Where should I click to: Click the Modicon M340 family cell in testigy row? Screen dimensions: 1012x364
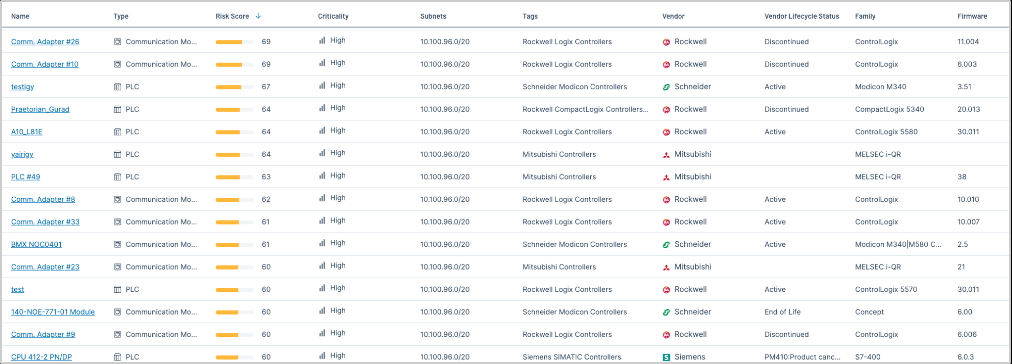pyautogui.click(x=880, y=86)
